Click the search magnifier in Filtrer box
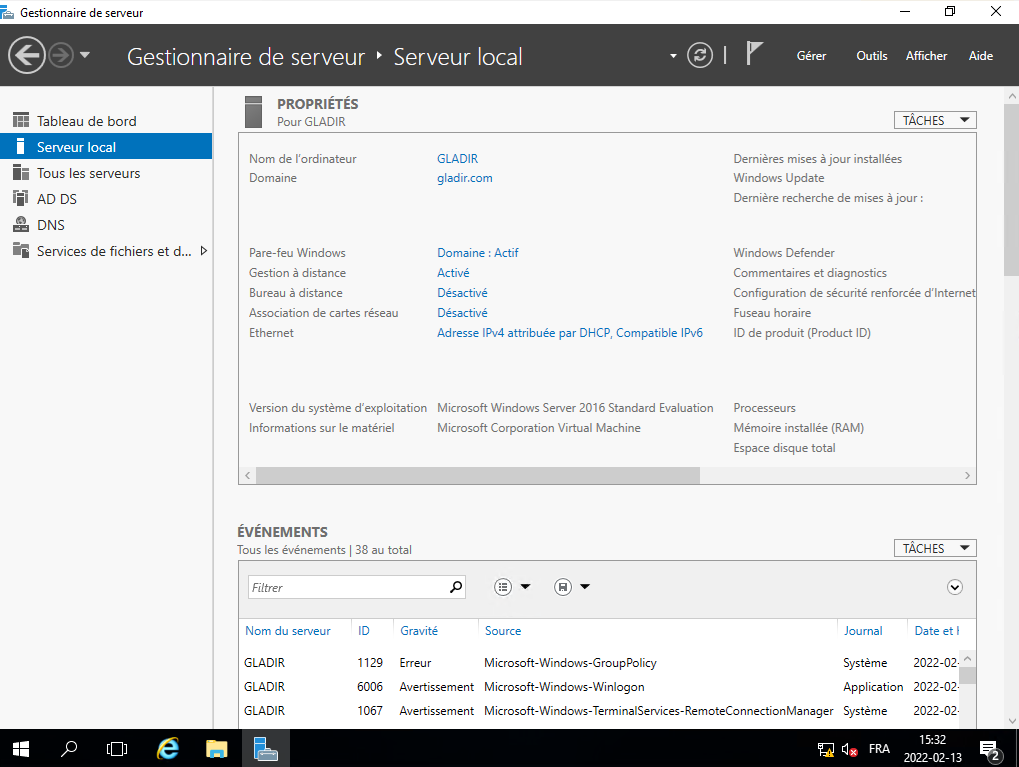 (x=456, y=587)
